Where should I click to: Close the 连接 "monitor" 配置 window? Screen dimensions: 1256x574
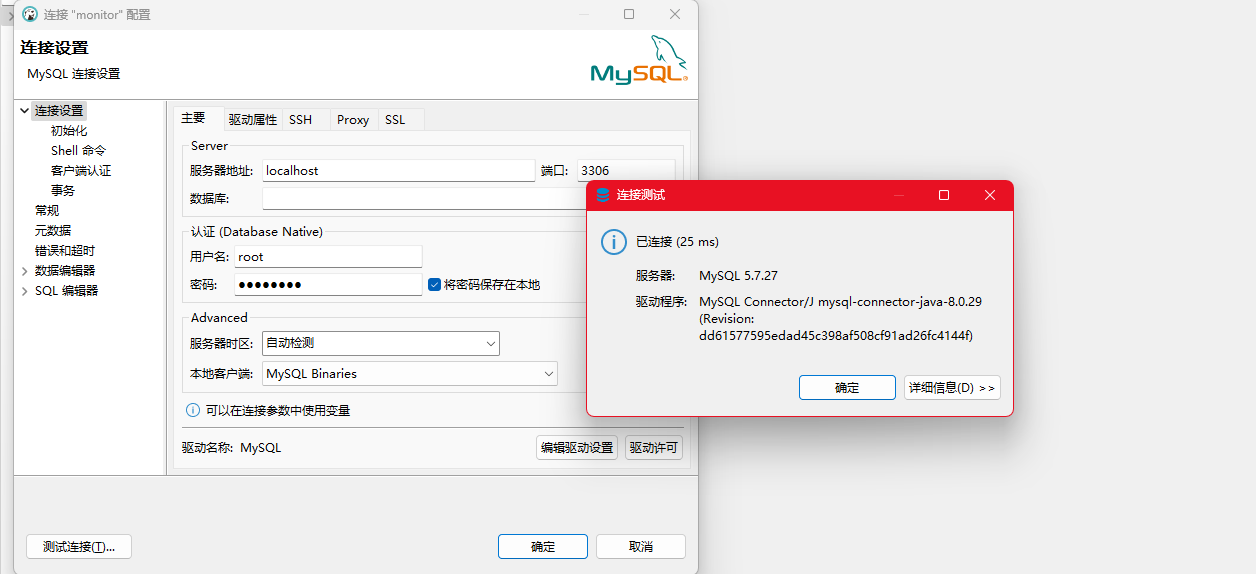675,14
